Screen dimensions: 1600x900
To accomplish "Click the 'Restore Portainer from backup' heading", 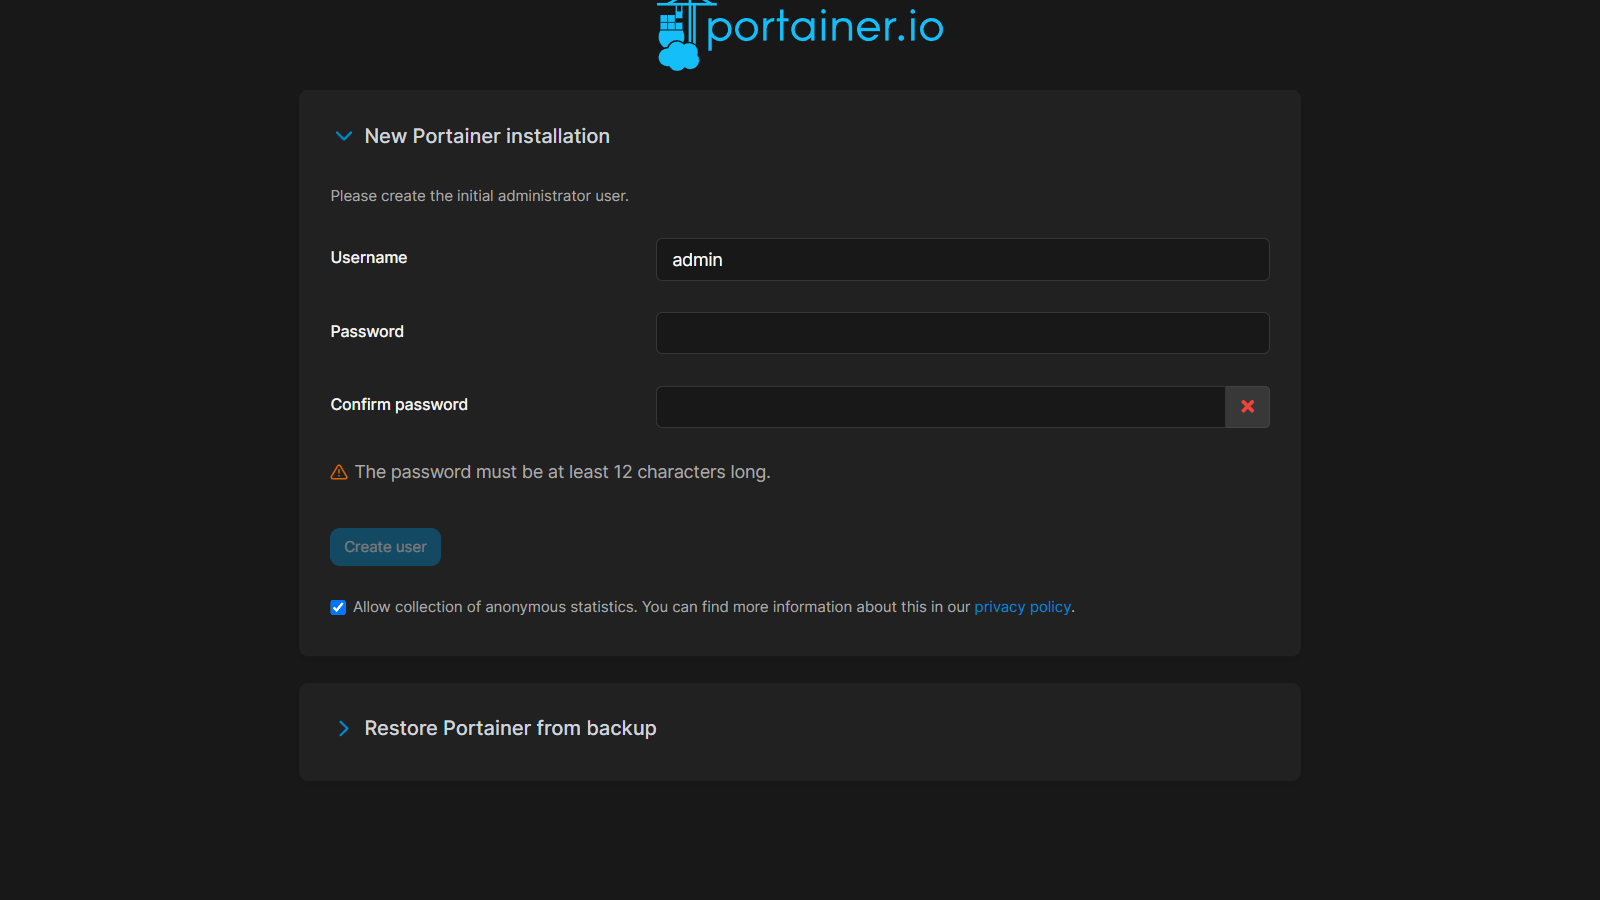I will click(x=510, y=728).
